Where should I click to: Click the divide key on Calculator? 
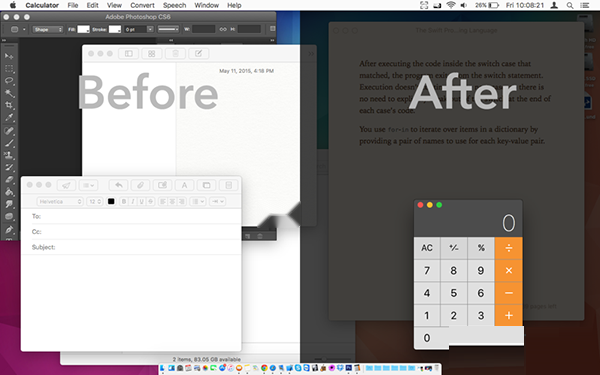coord(509,248)
